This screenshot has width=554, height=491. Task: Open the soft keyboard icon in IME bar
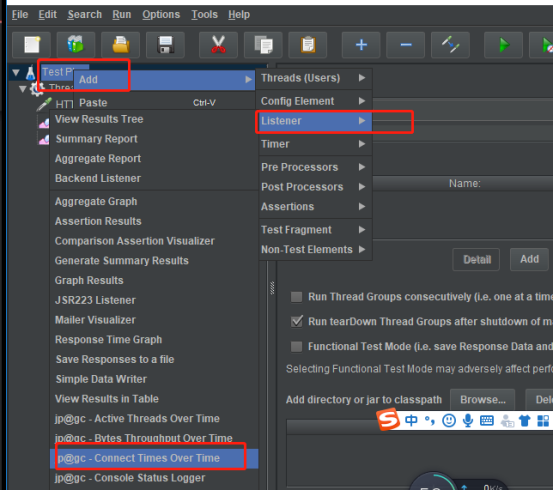click(x=487, y=420)
